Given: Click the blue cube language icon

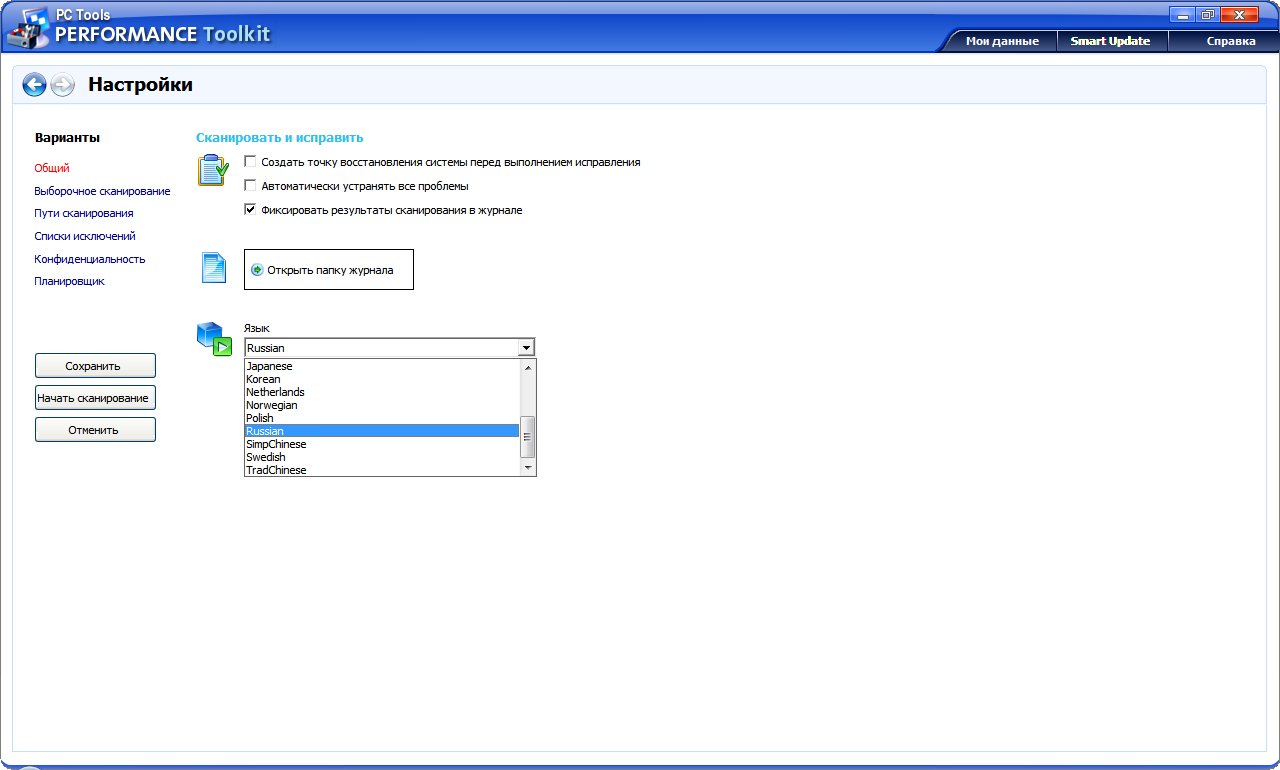Looking at the screenshot, I should [214, 338].
